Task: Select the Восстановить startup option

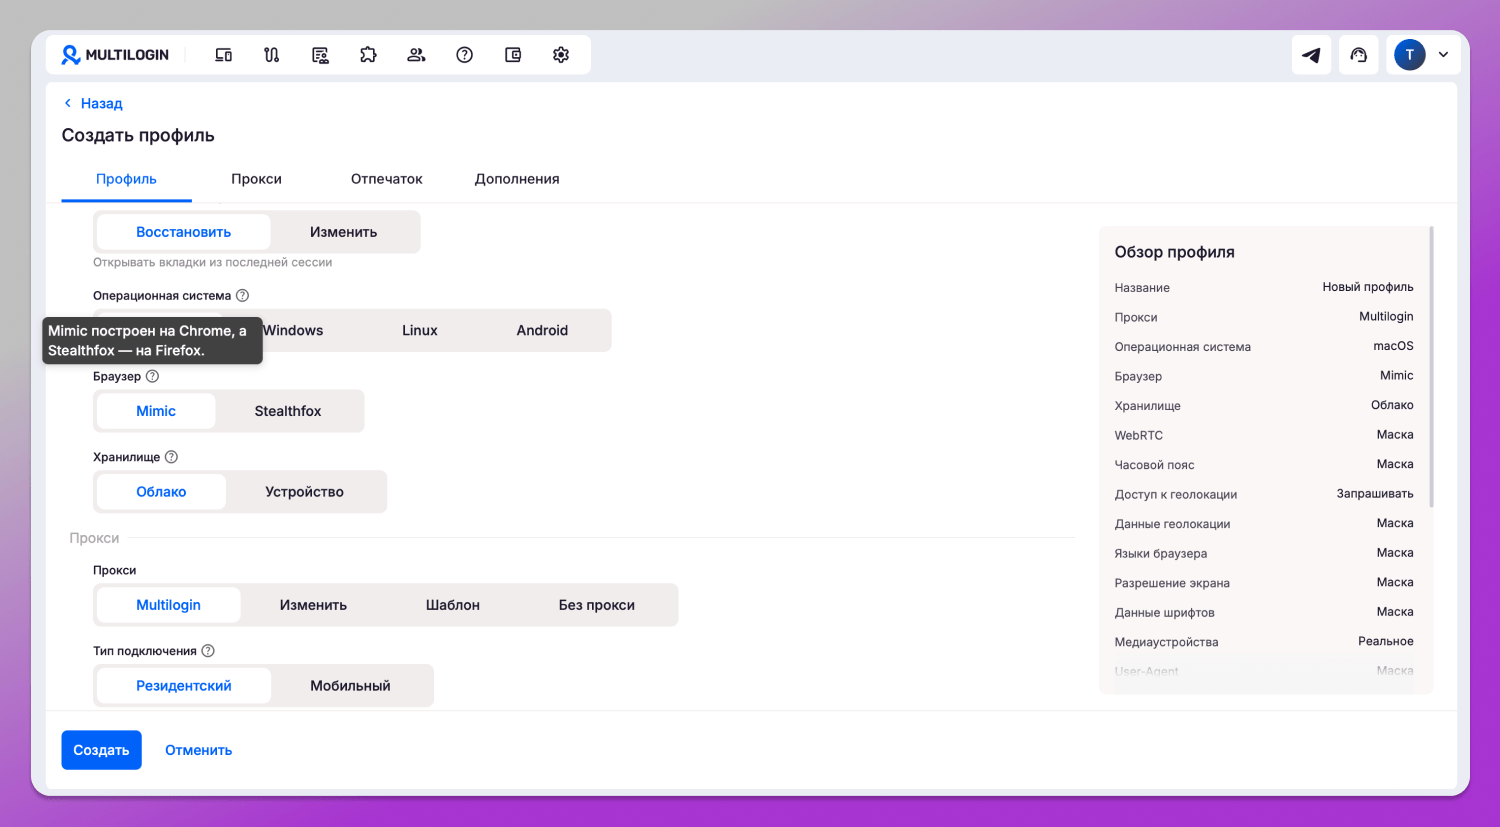Action: 183,232
